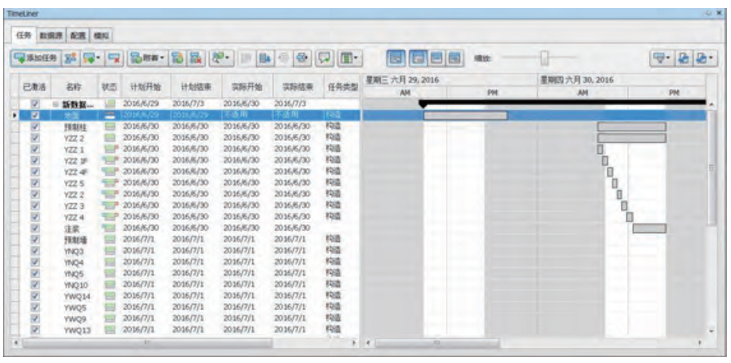
Task: Uncheck the active checkbox for YZZ 5 task
Action: 35,183
